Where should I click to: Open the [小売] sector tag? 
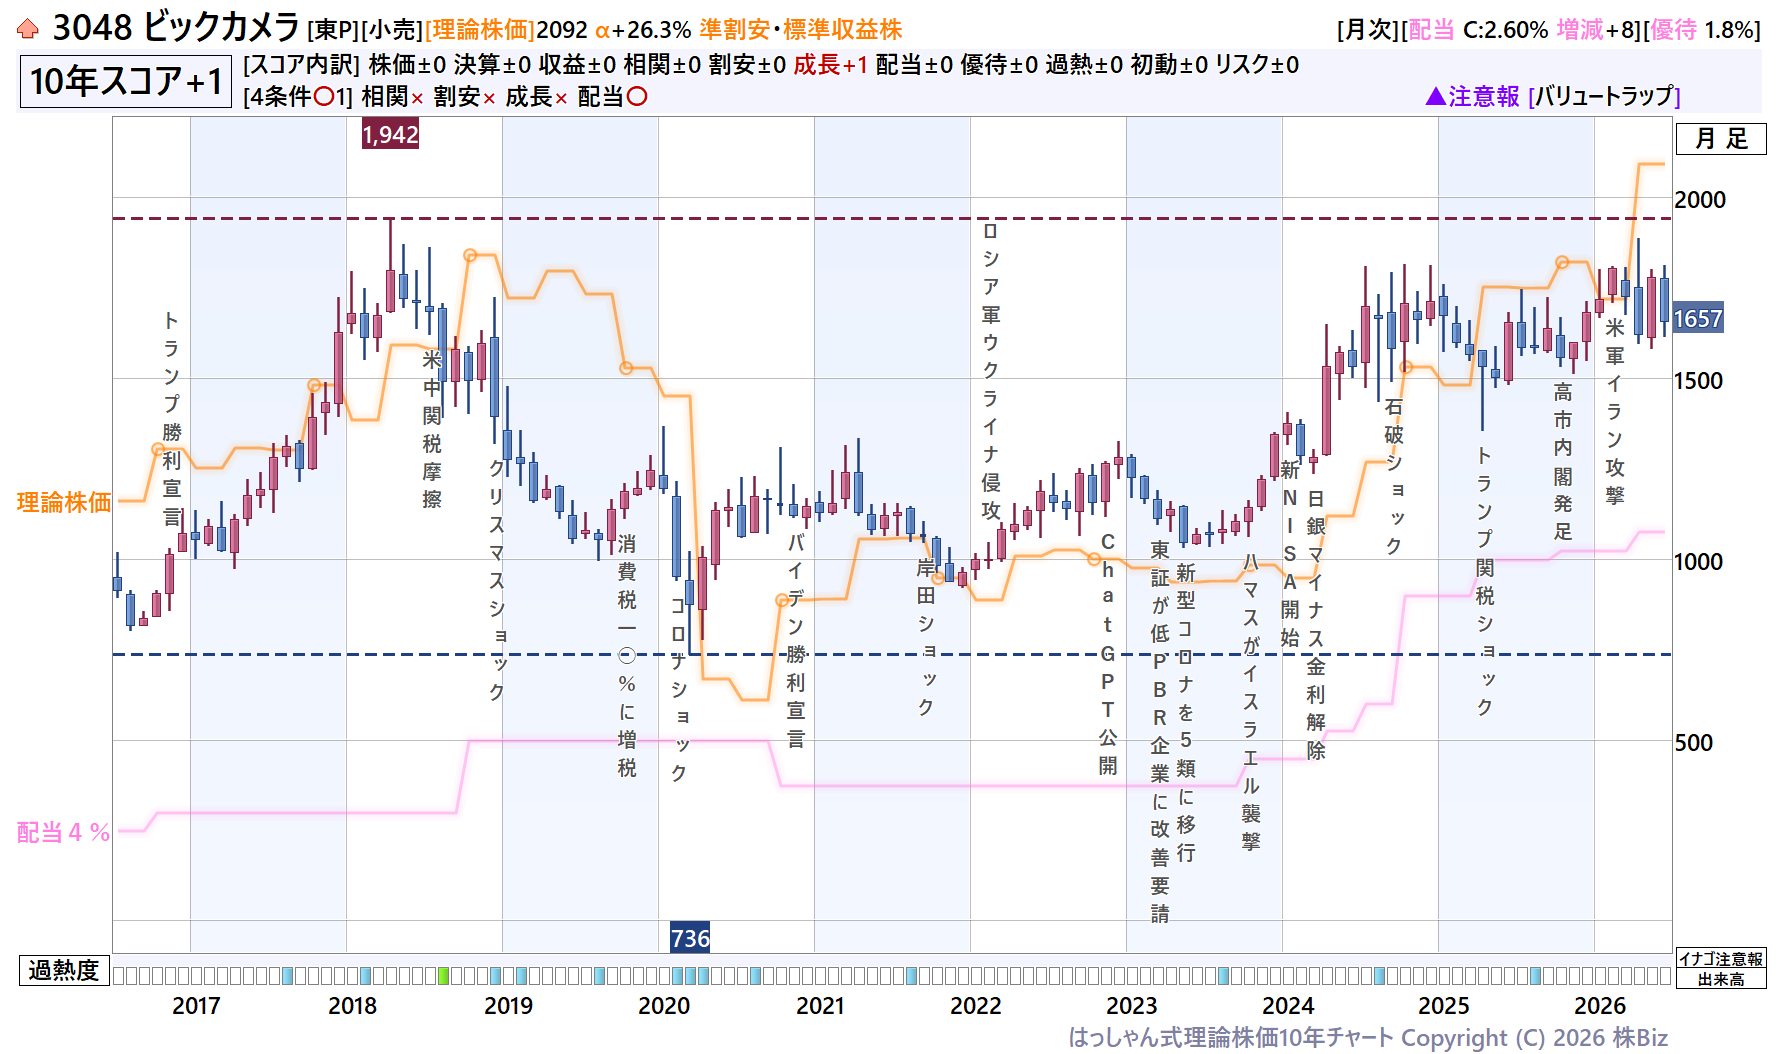click(x=392, y=30)
